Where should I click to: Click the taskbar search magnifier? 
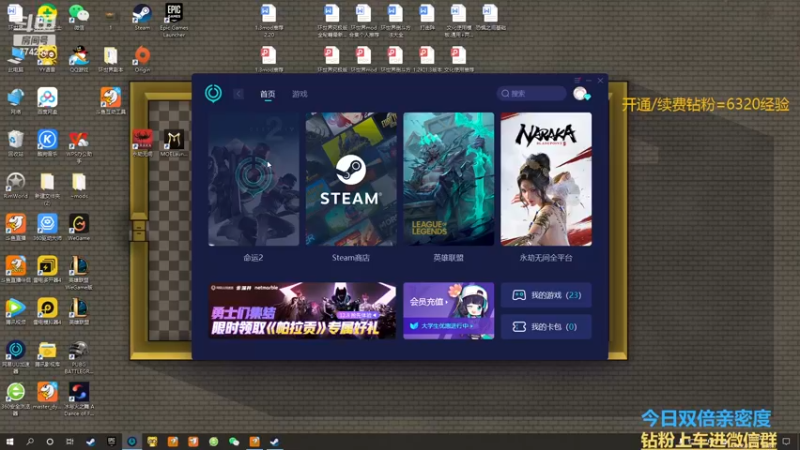tap(30, 441)
